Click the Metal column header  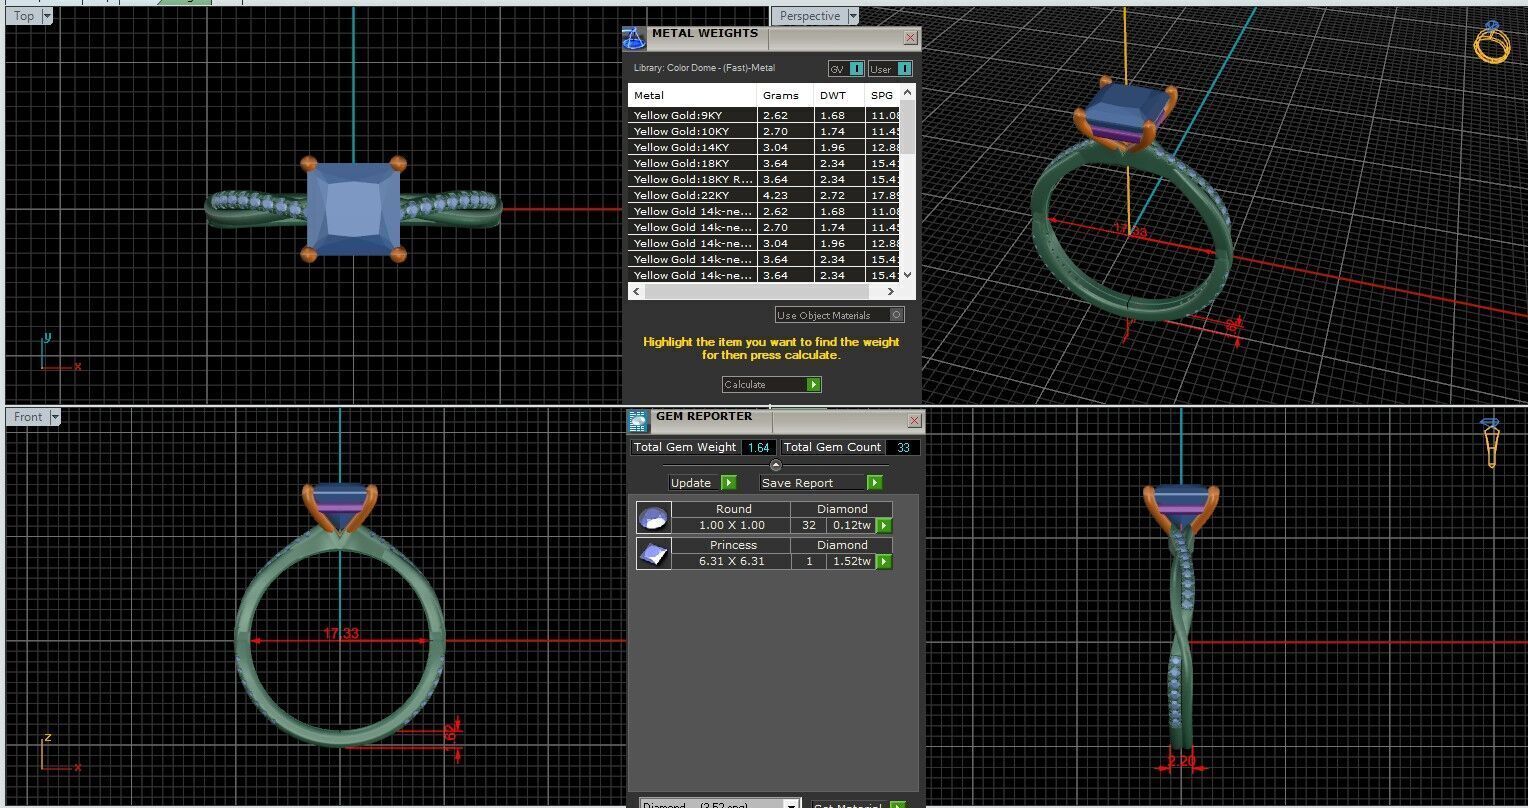(693, 96)
